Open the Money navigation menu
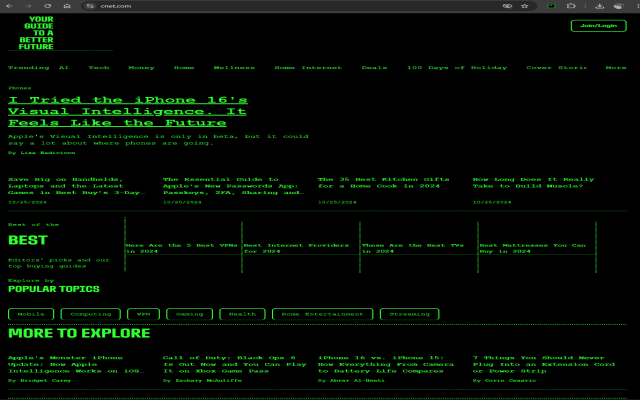The width and height of the screenshot is (640, 400). (141, 67)
